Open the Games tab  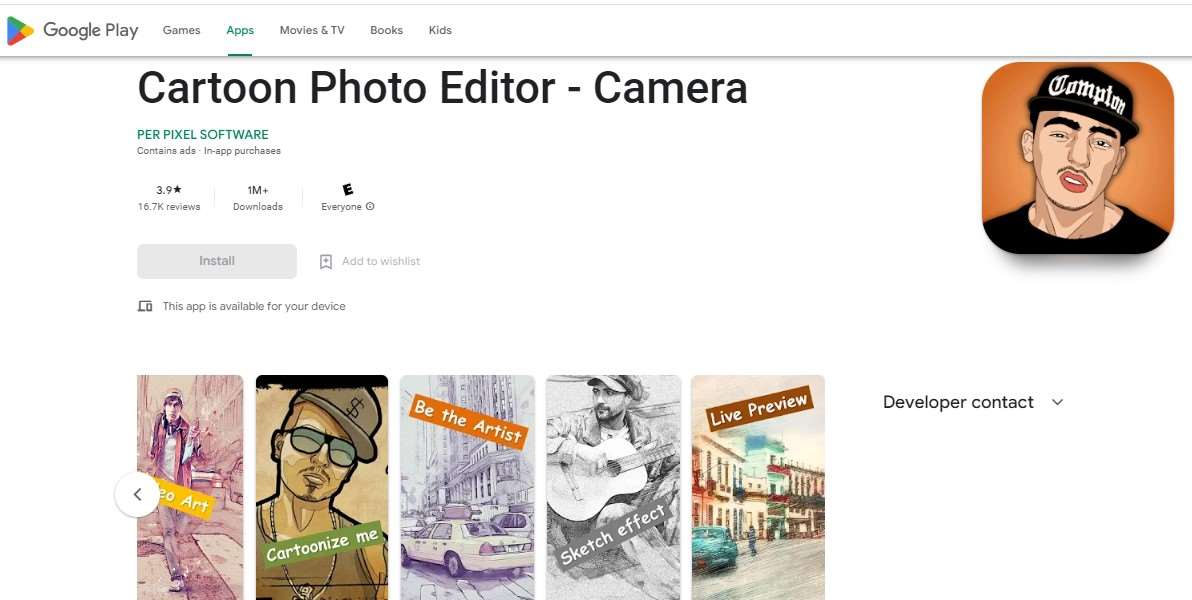coord(182,30)
